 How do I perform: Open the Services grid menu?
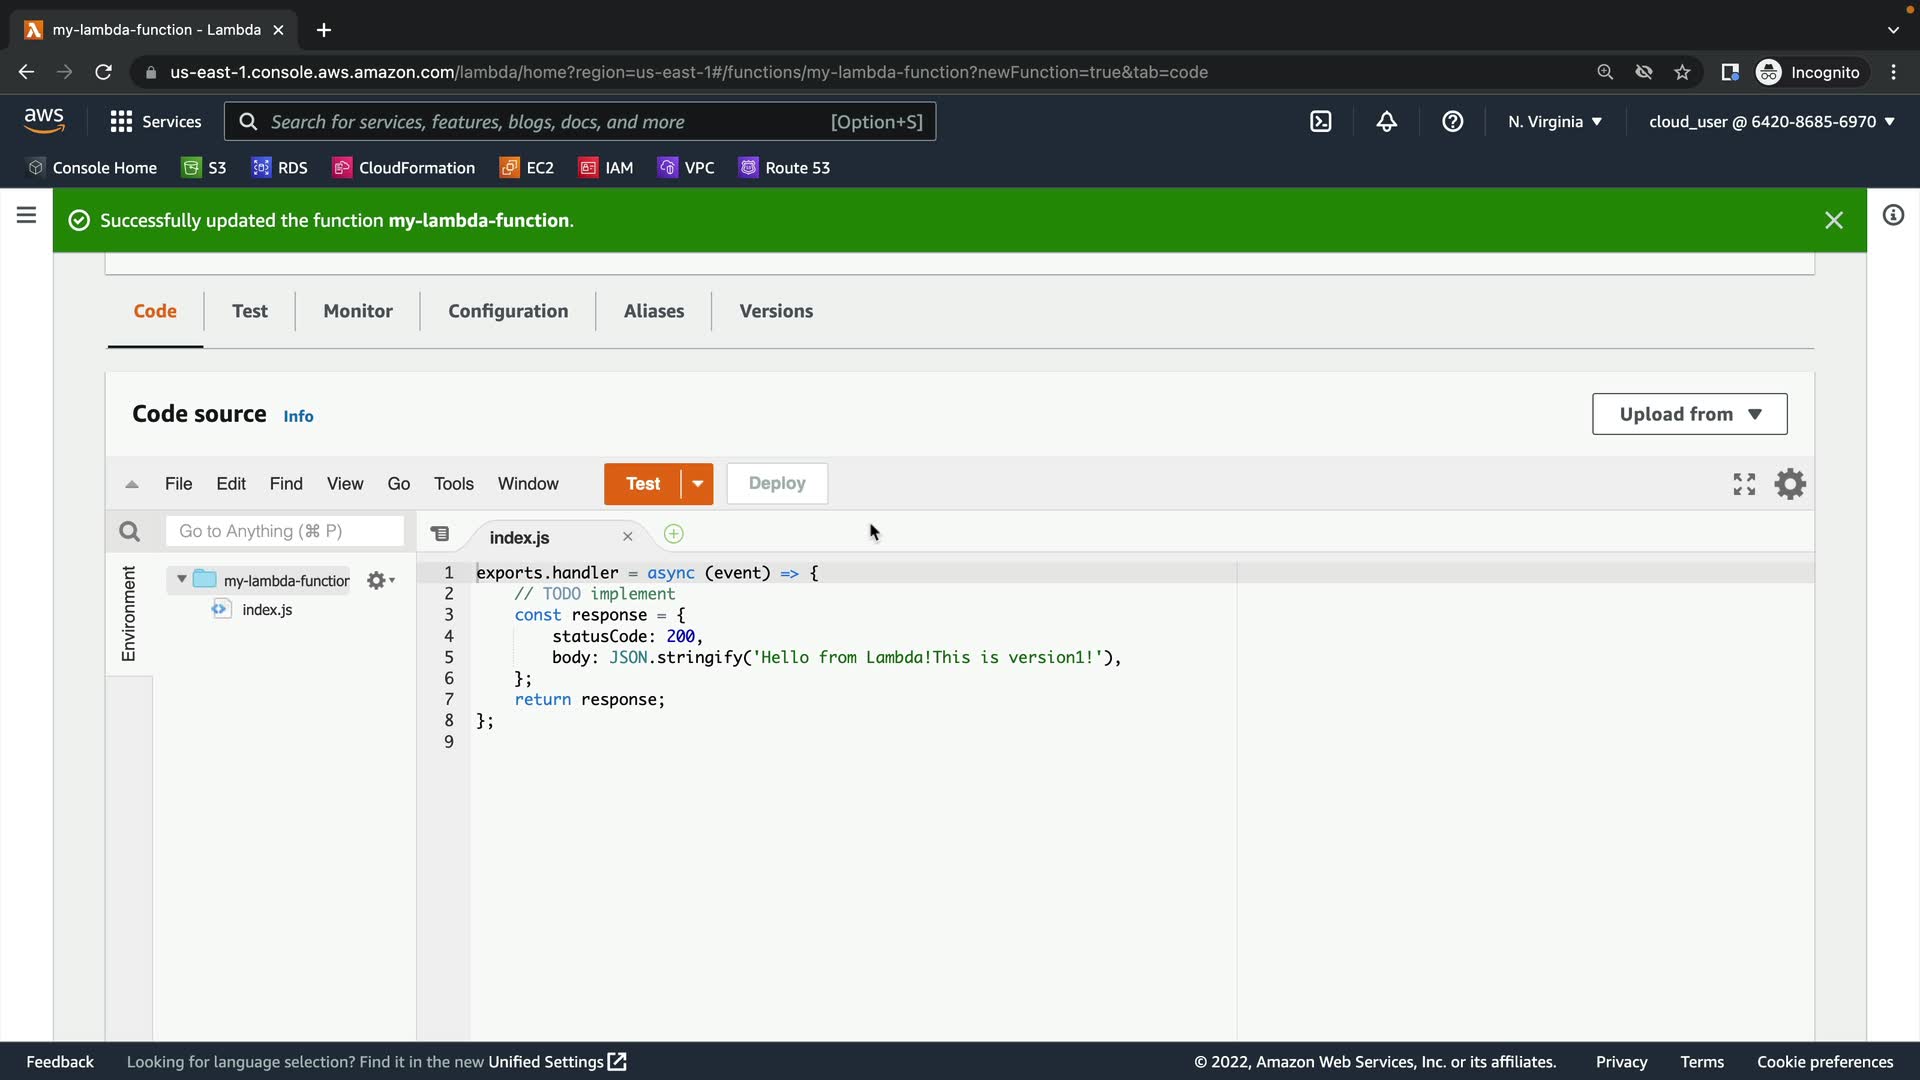coord(122,122)
